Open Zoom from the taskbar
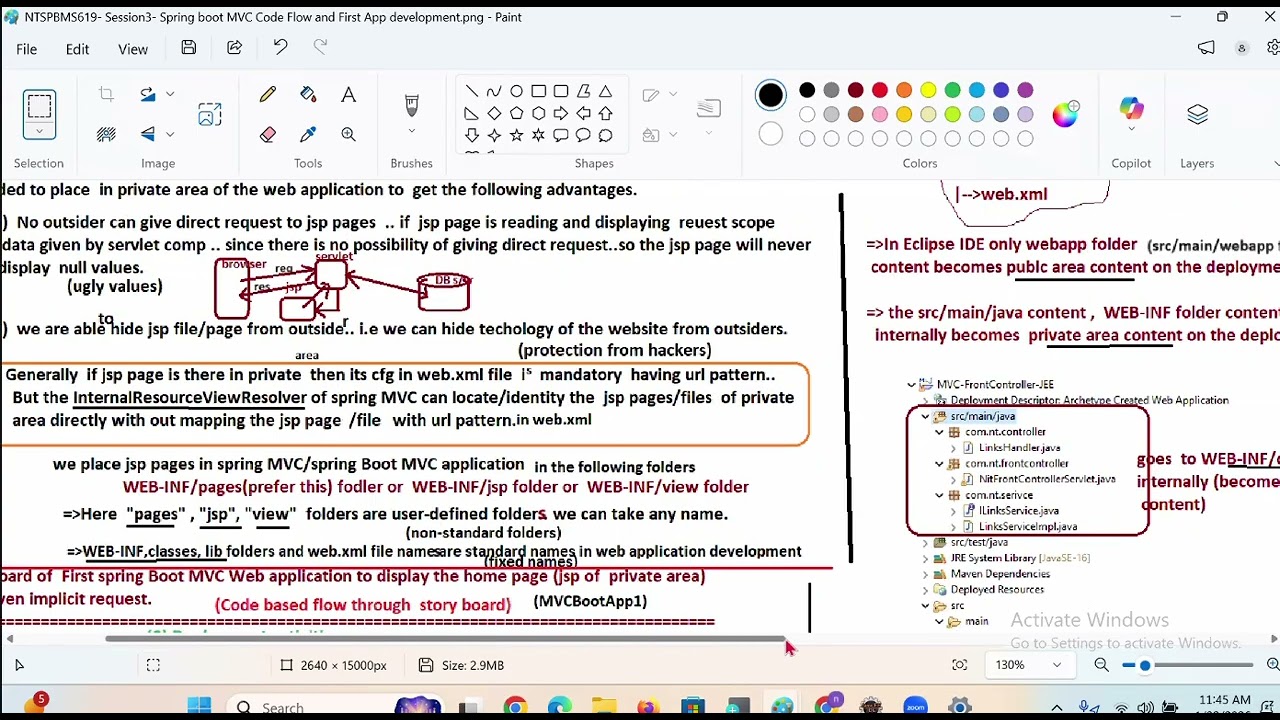This screenshot has width=1280, height=720. pyautogui.click(x=915, y=708)
